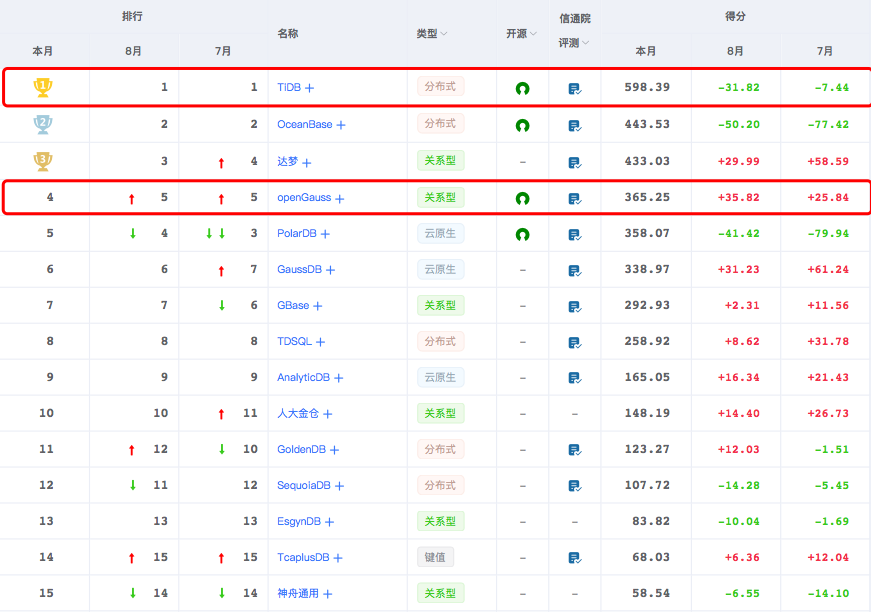Open TiDB's 信通院 evaluation icon
Viewport: 871px width, 612px height.
(x=574, y=89)
